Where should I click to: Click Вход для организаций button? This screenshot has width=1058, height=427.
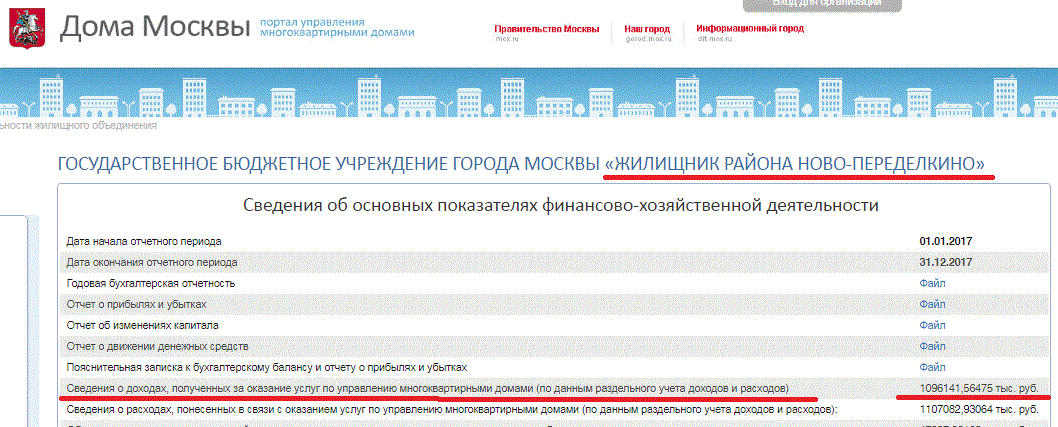(x=822, y=5)
